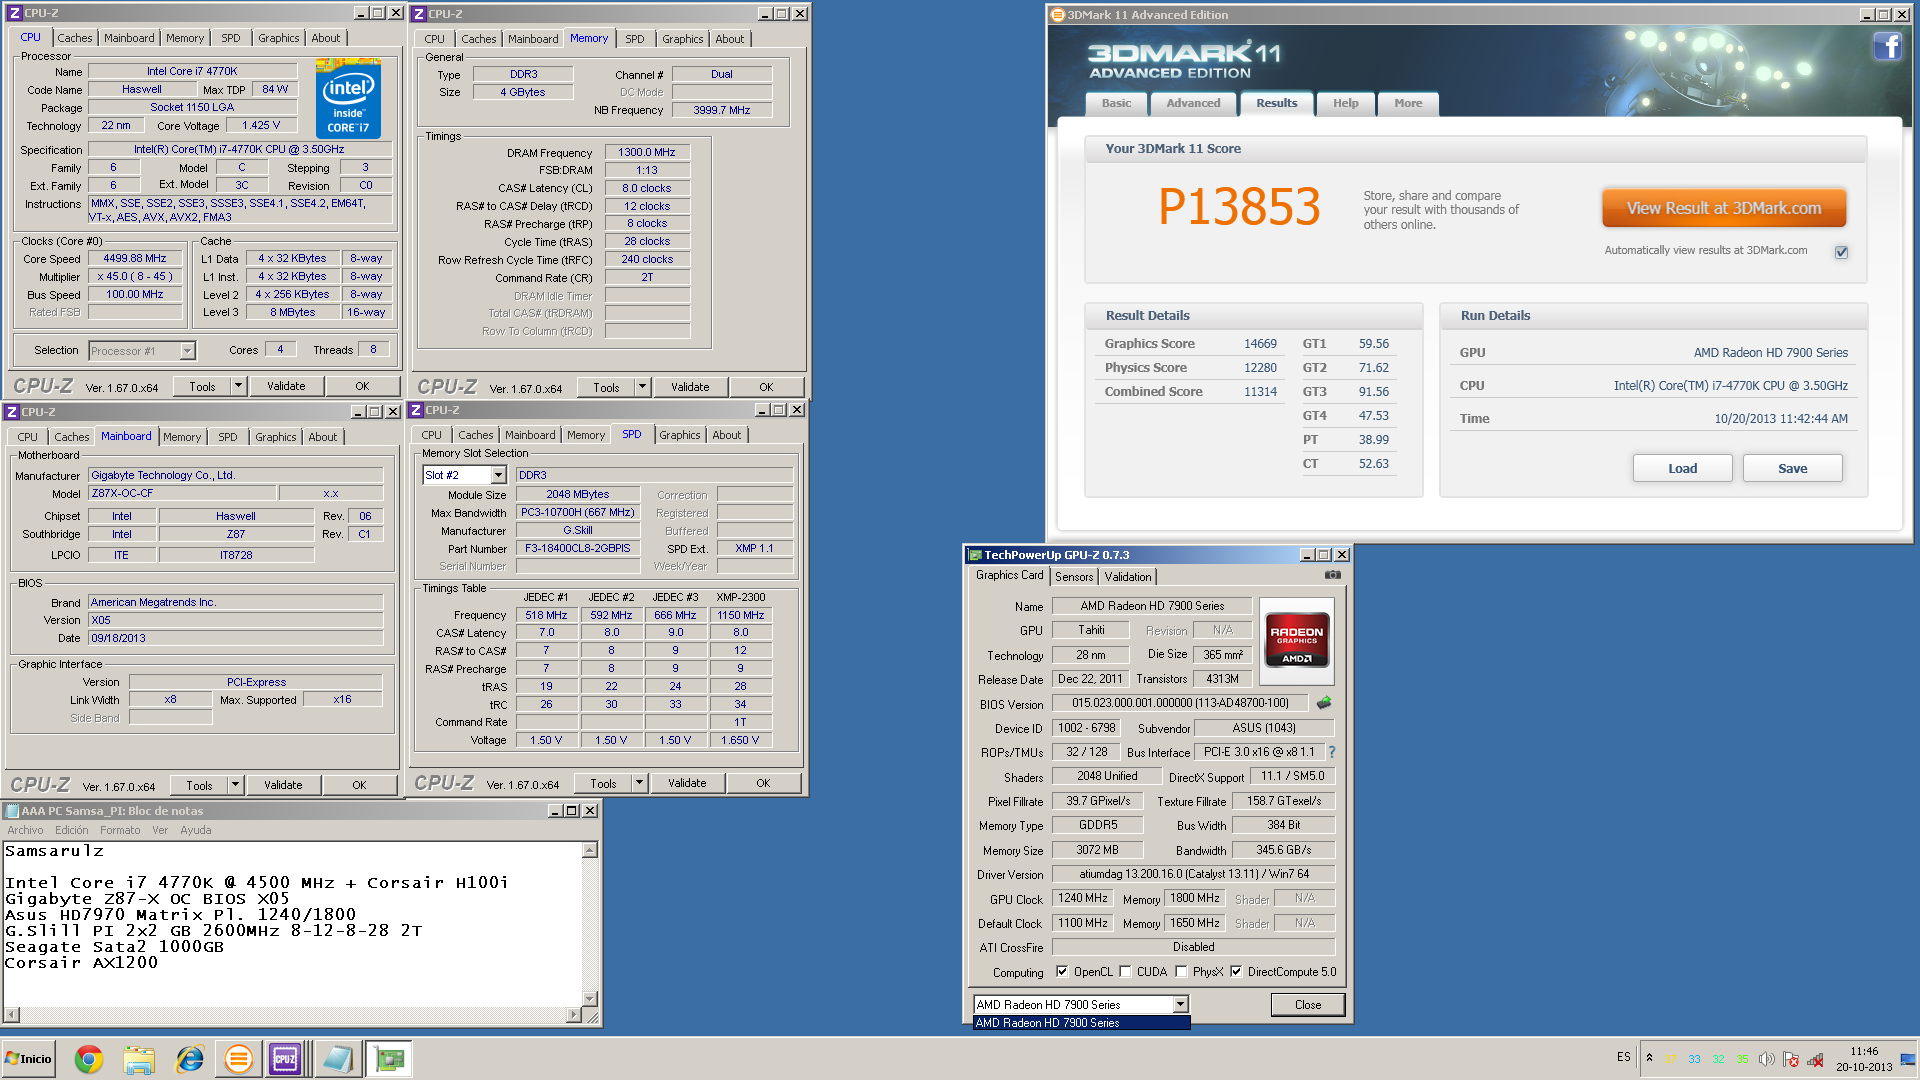Click the network disconnected tray icon
Image resolution: width=1920 pixels, height=1080 pixels.
tap(1815, 1059)
